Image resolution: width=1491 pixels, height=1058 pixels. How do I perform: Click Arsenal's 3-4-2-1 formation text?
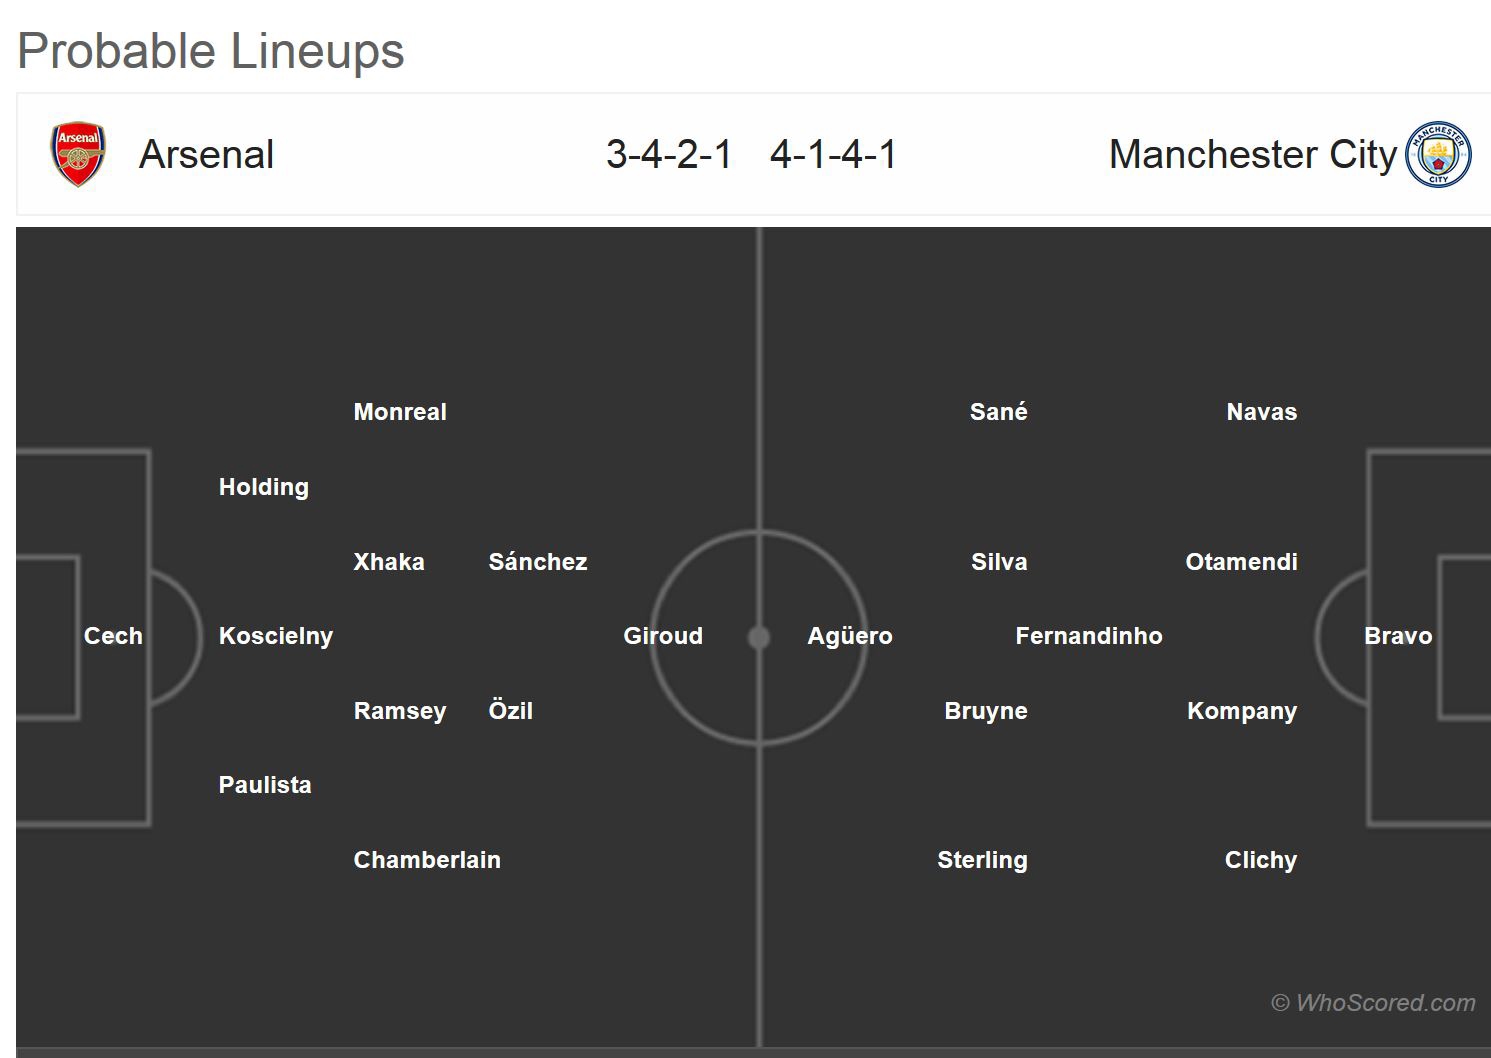(x=669, y=155)
